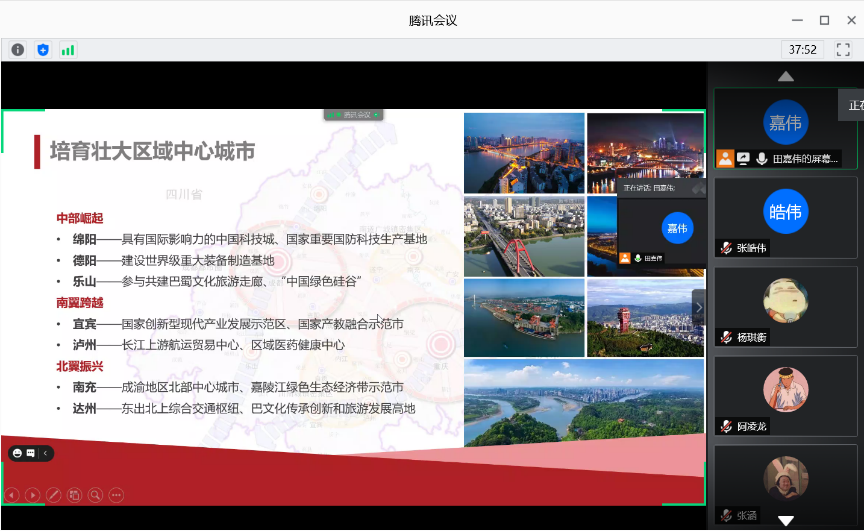This screenshot has height=531, width=864.
Task: Click the muted mic icon beside 张涵
Action: click(727, 516)
